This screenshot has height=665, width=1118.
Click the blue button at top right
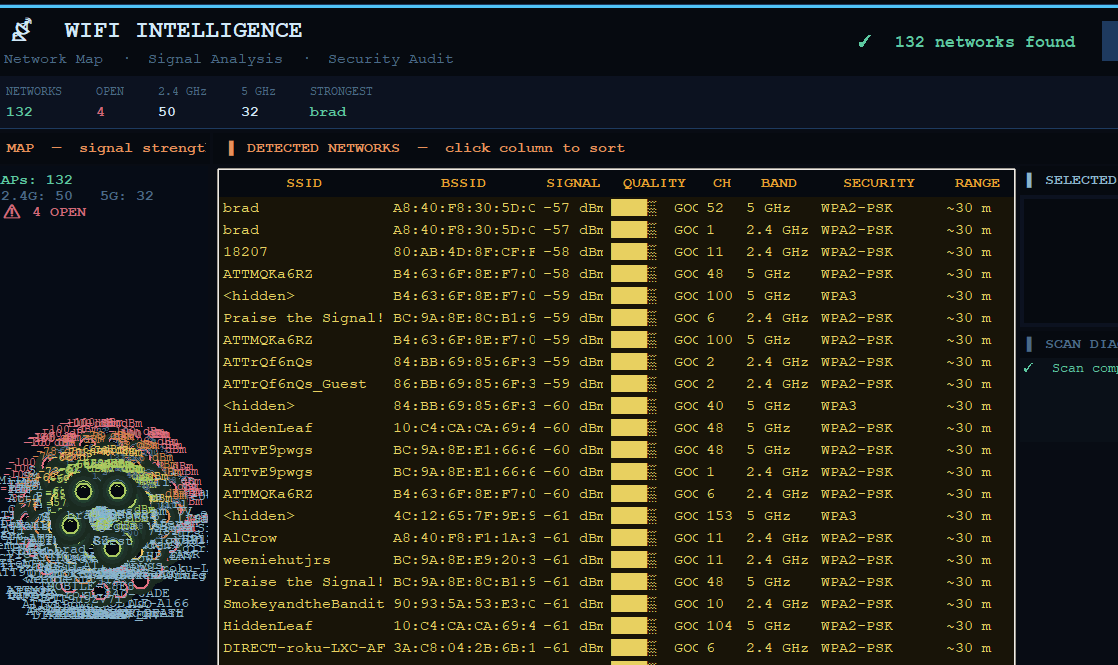click(x=1109, y=42)
